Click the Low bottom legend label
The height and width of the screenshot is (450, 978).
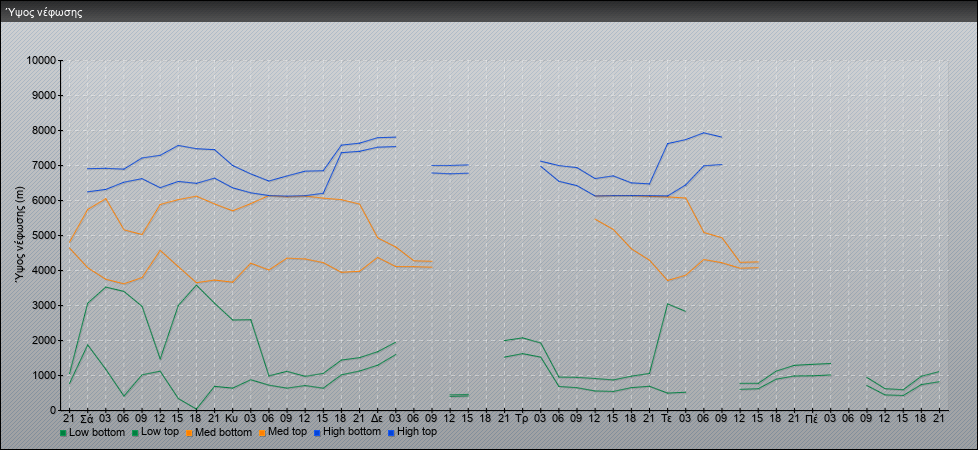[x=97, y=432]
